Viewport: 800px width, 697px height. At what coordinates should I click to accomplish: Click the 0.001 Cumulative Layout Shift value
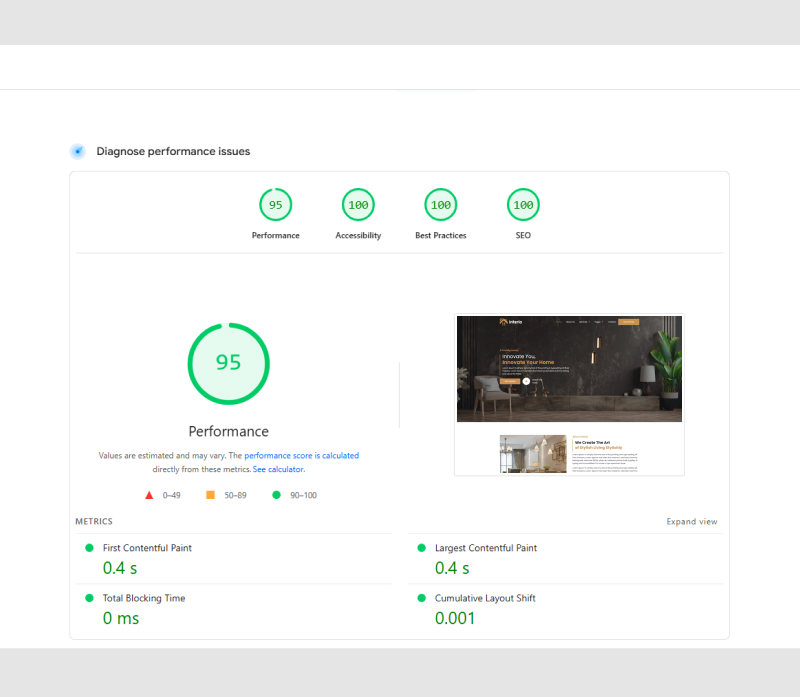[x=455, y=618]
